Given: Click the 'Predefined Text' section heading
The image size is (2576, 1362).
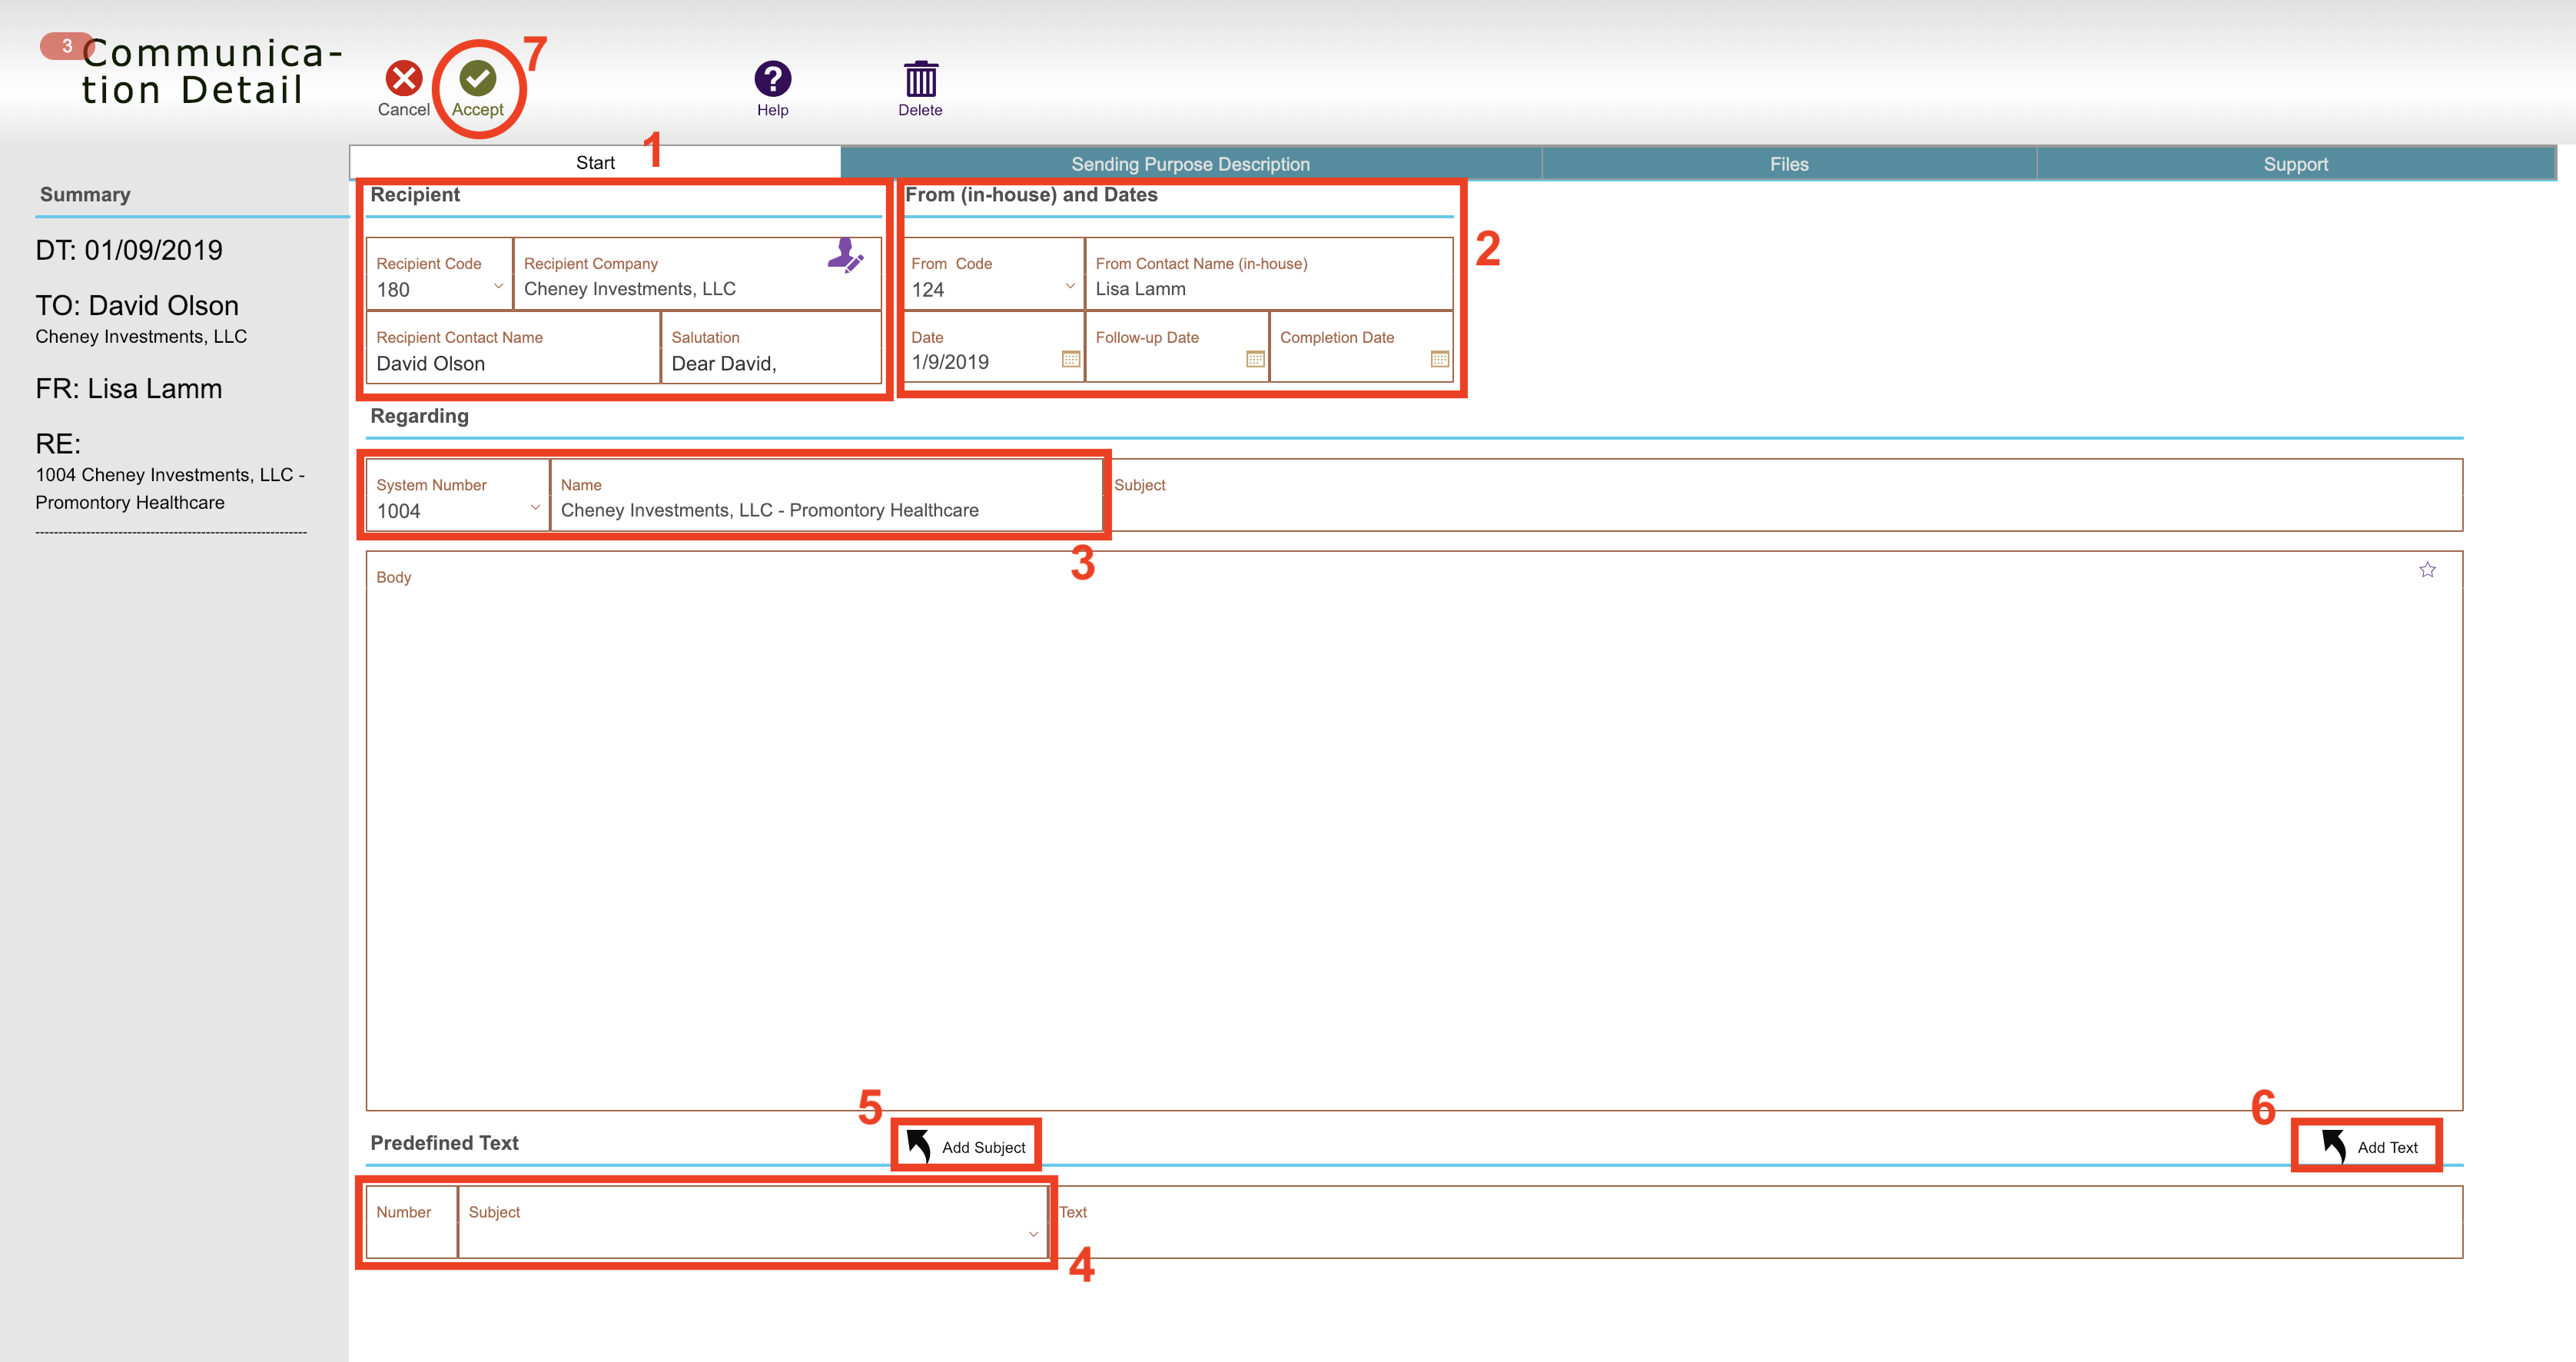Looking at the screenshot, I should coord(444,1142).
